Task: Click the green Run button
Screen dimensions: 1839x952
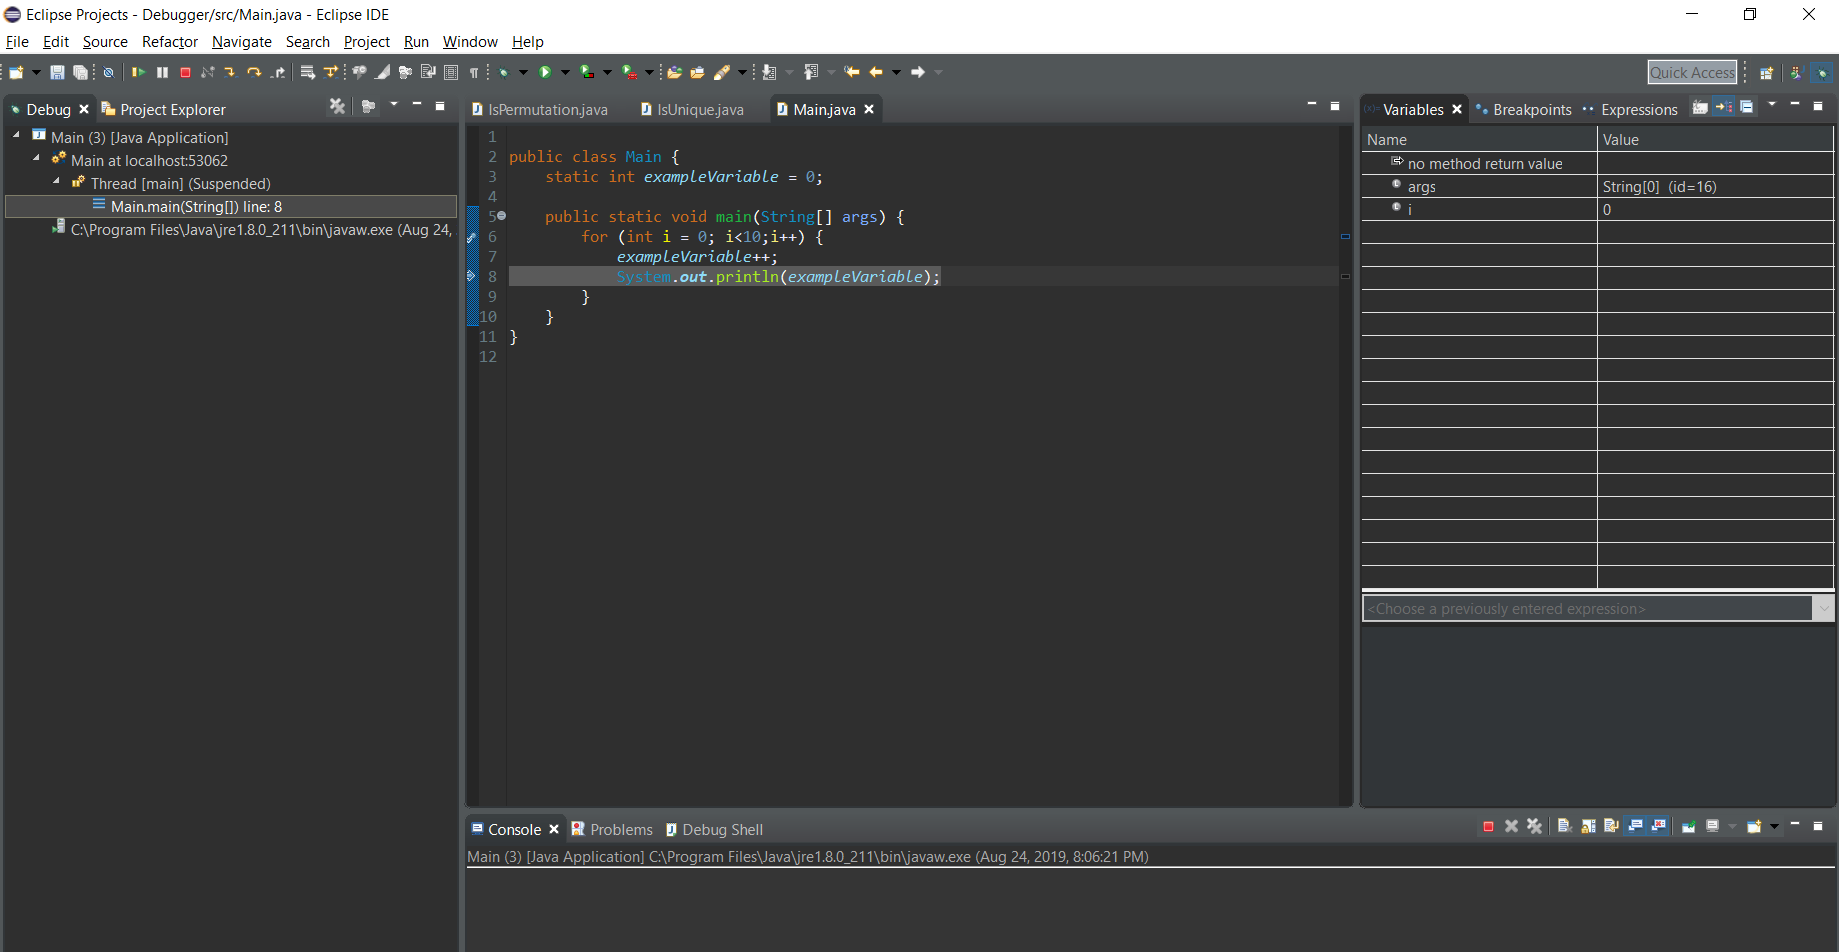Action: click(545, 72)
